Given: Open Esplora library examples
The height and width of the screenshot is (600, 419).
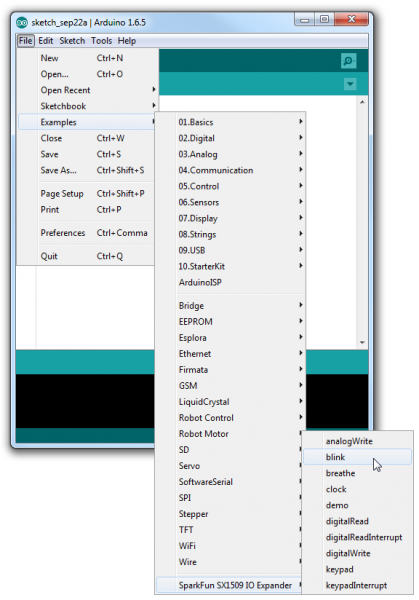Looking at the screenshot, I should pyautogui.click(x=230, y=338).
